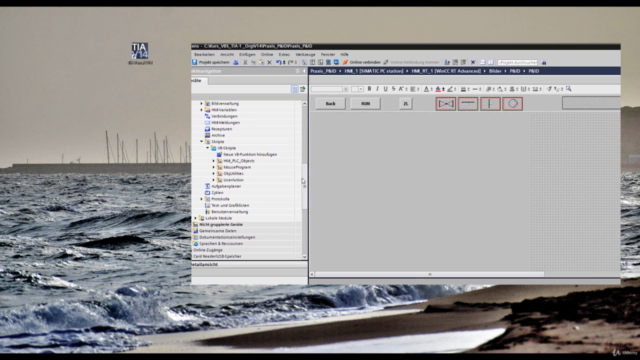This screenshot has width=640, height=360.
Task: Open the Hilfe menu
Action: [x=344, y=54]
